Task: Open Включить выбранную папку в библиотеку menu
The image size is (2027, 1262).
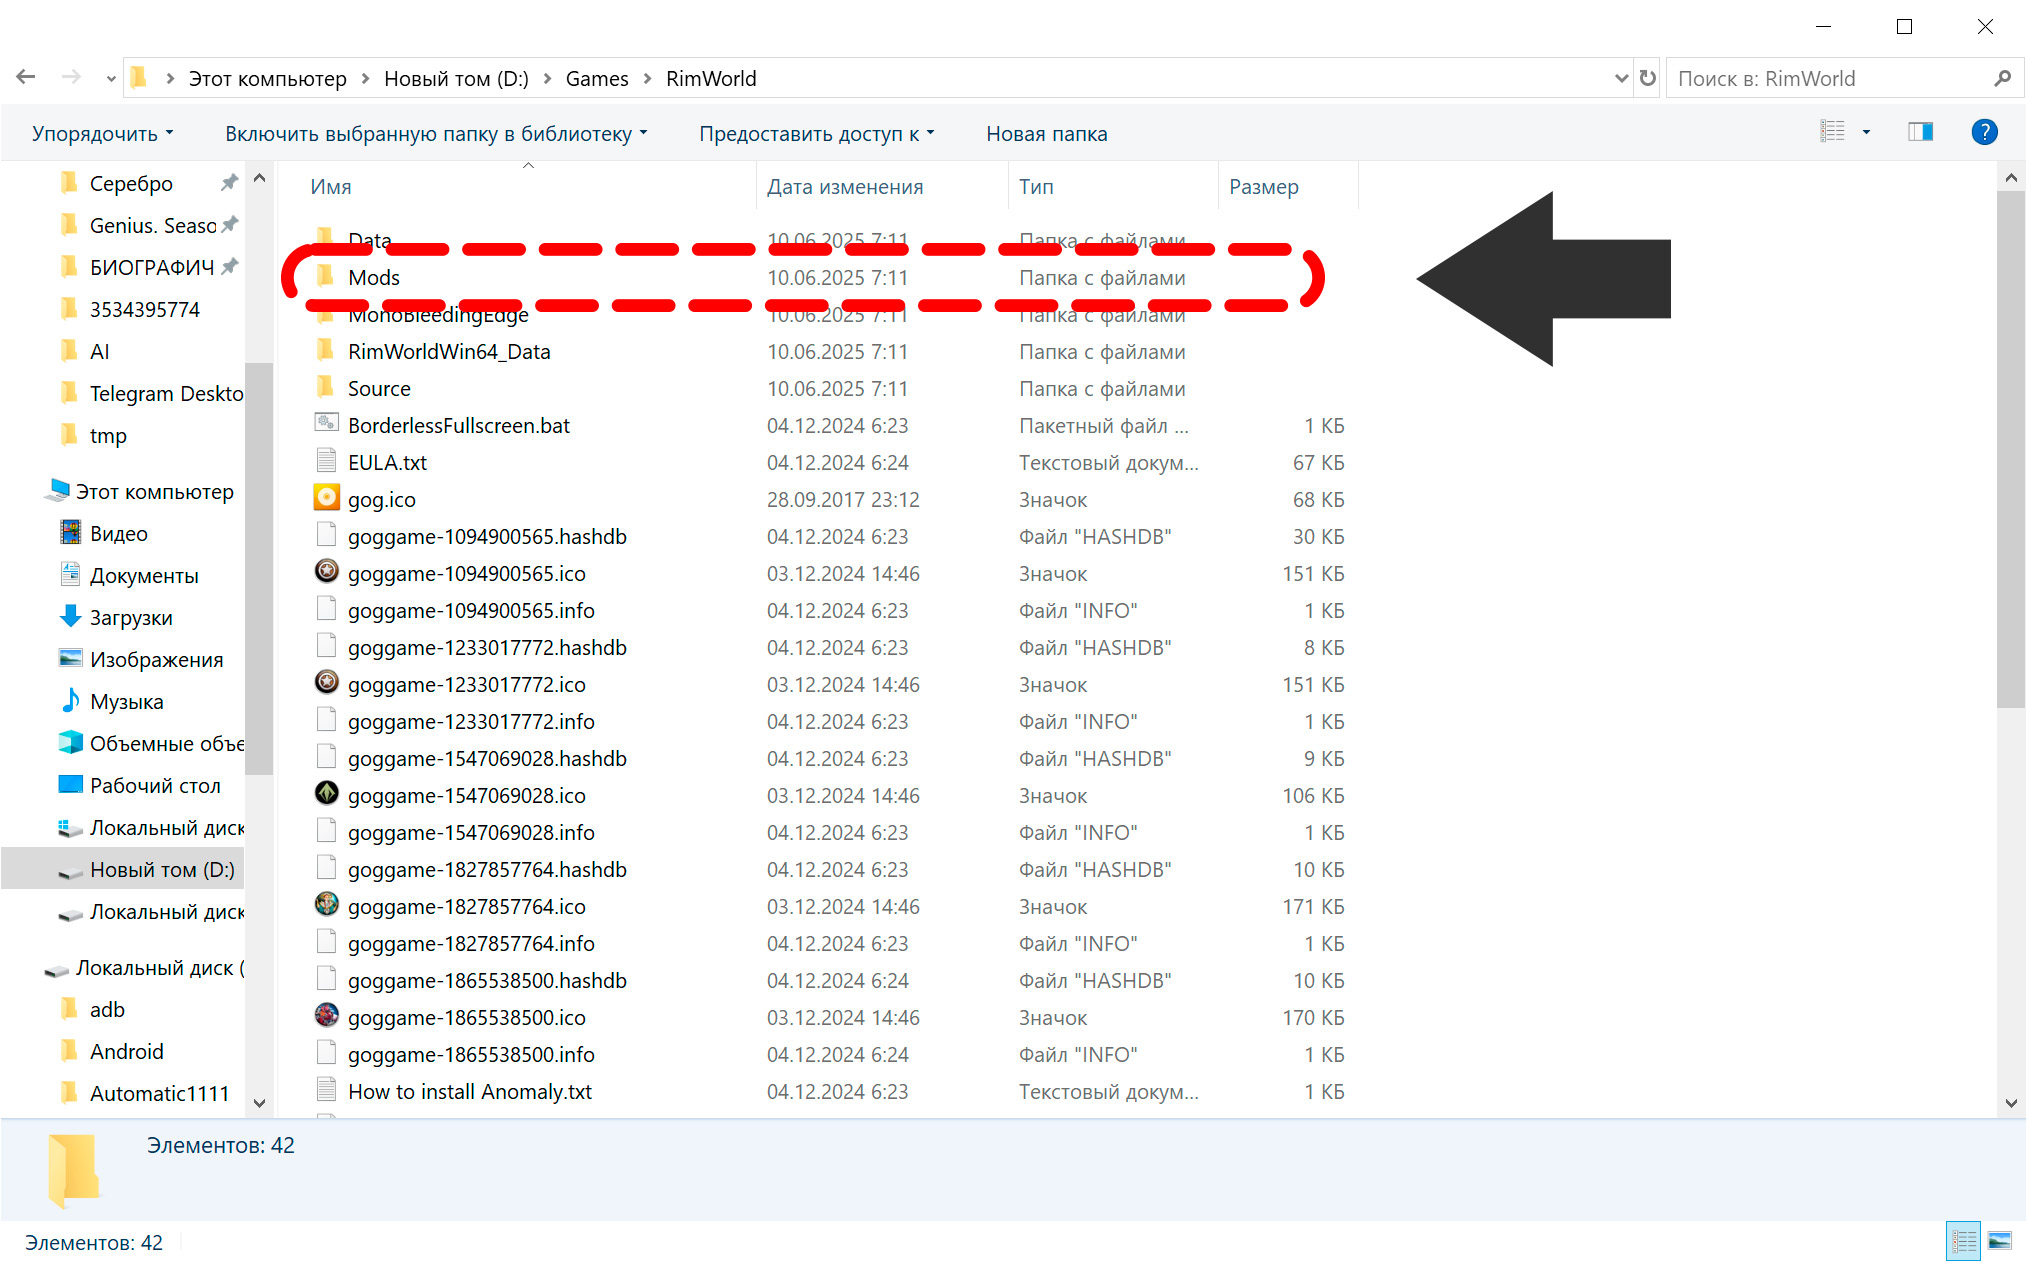Action: [436, 134]
